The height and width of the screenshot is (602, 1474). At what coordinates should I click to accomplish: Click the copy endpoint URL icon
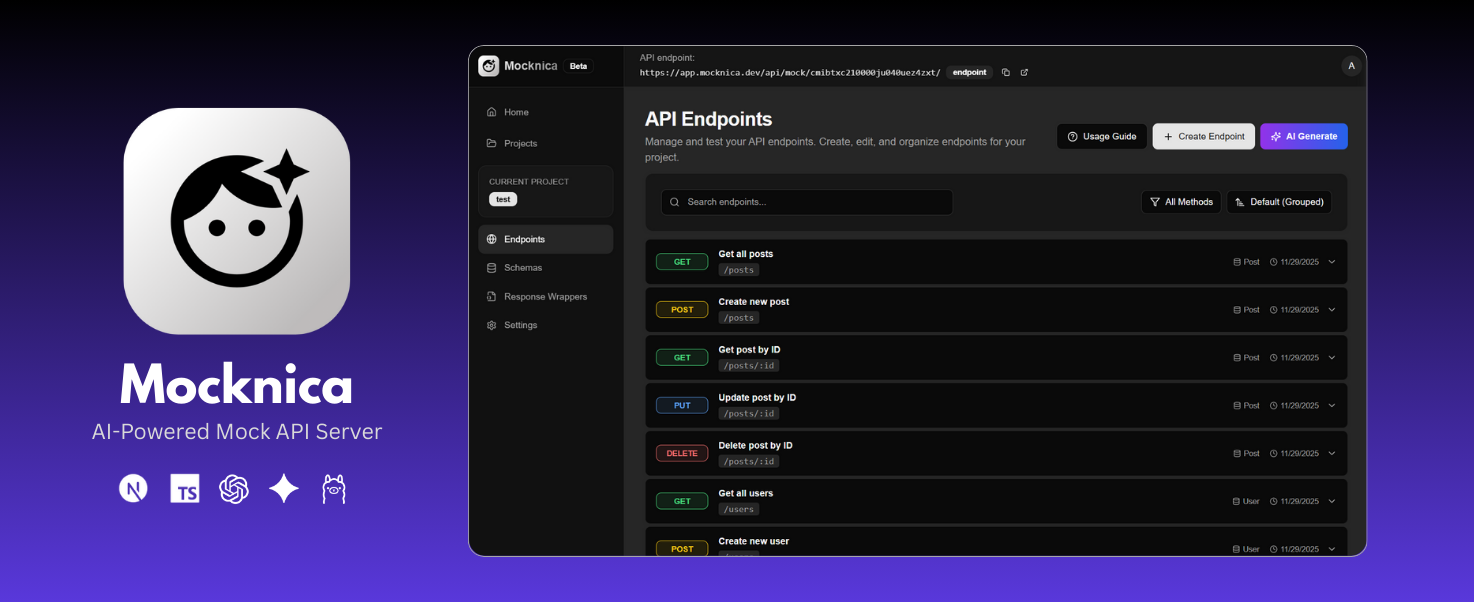[1005, 72]
